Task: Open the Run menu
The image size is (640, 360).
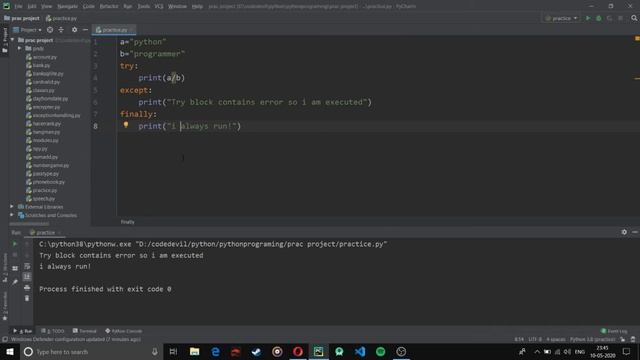Action: click(128, 7)
